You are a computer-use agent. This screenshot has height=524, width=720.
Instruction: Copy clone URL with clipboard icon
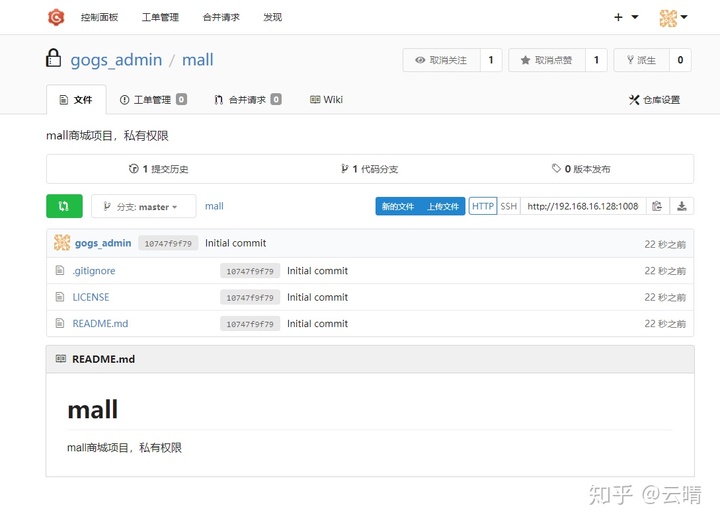tap(658, 206)
